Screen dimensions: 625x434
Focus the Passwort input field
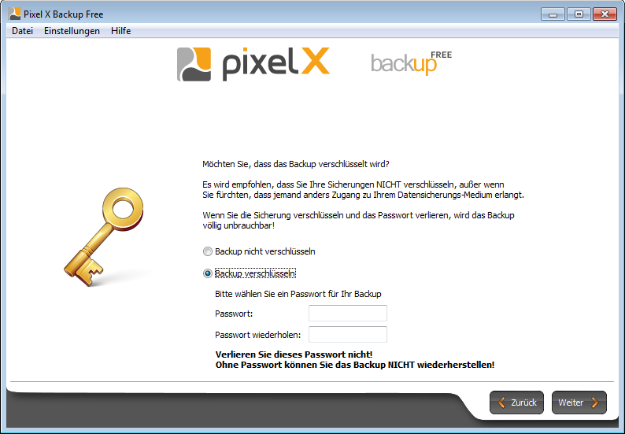pyautogui.click(x=348, y=313)
